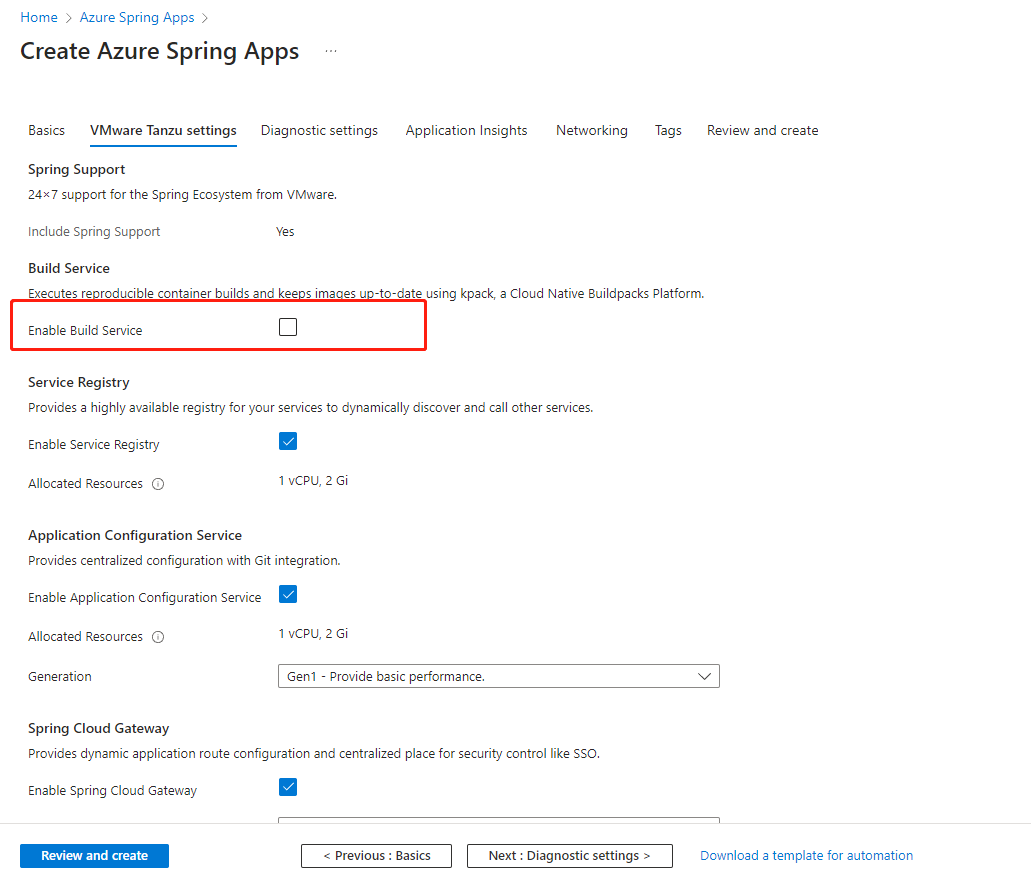Download a template for automation
This screenshot has width=1031, height=886.
(x=806, y=856)
